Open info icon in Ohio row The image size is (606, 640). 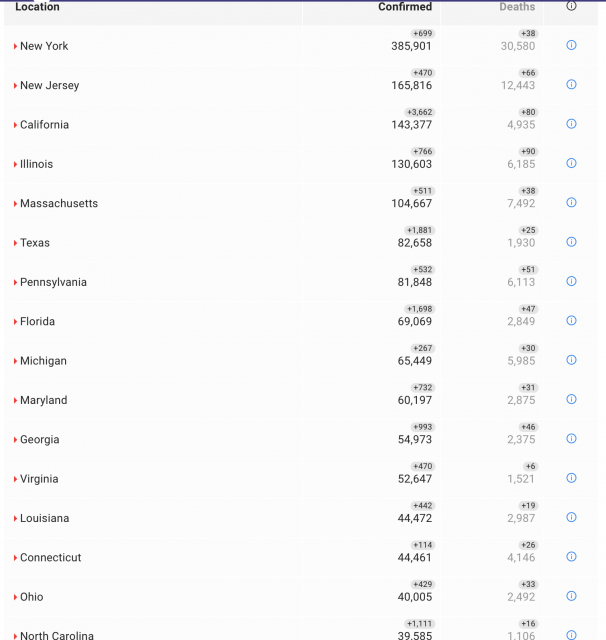click(x=571, y=596)
